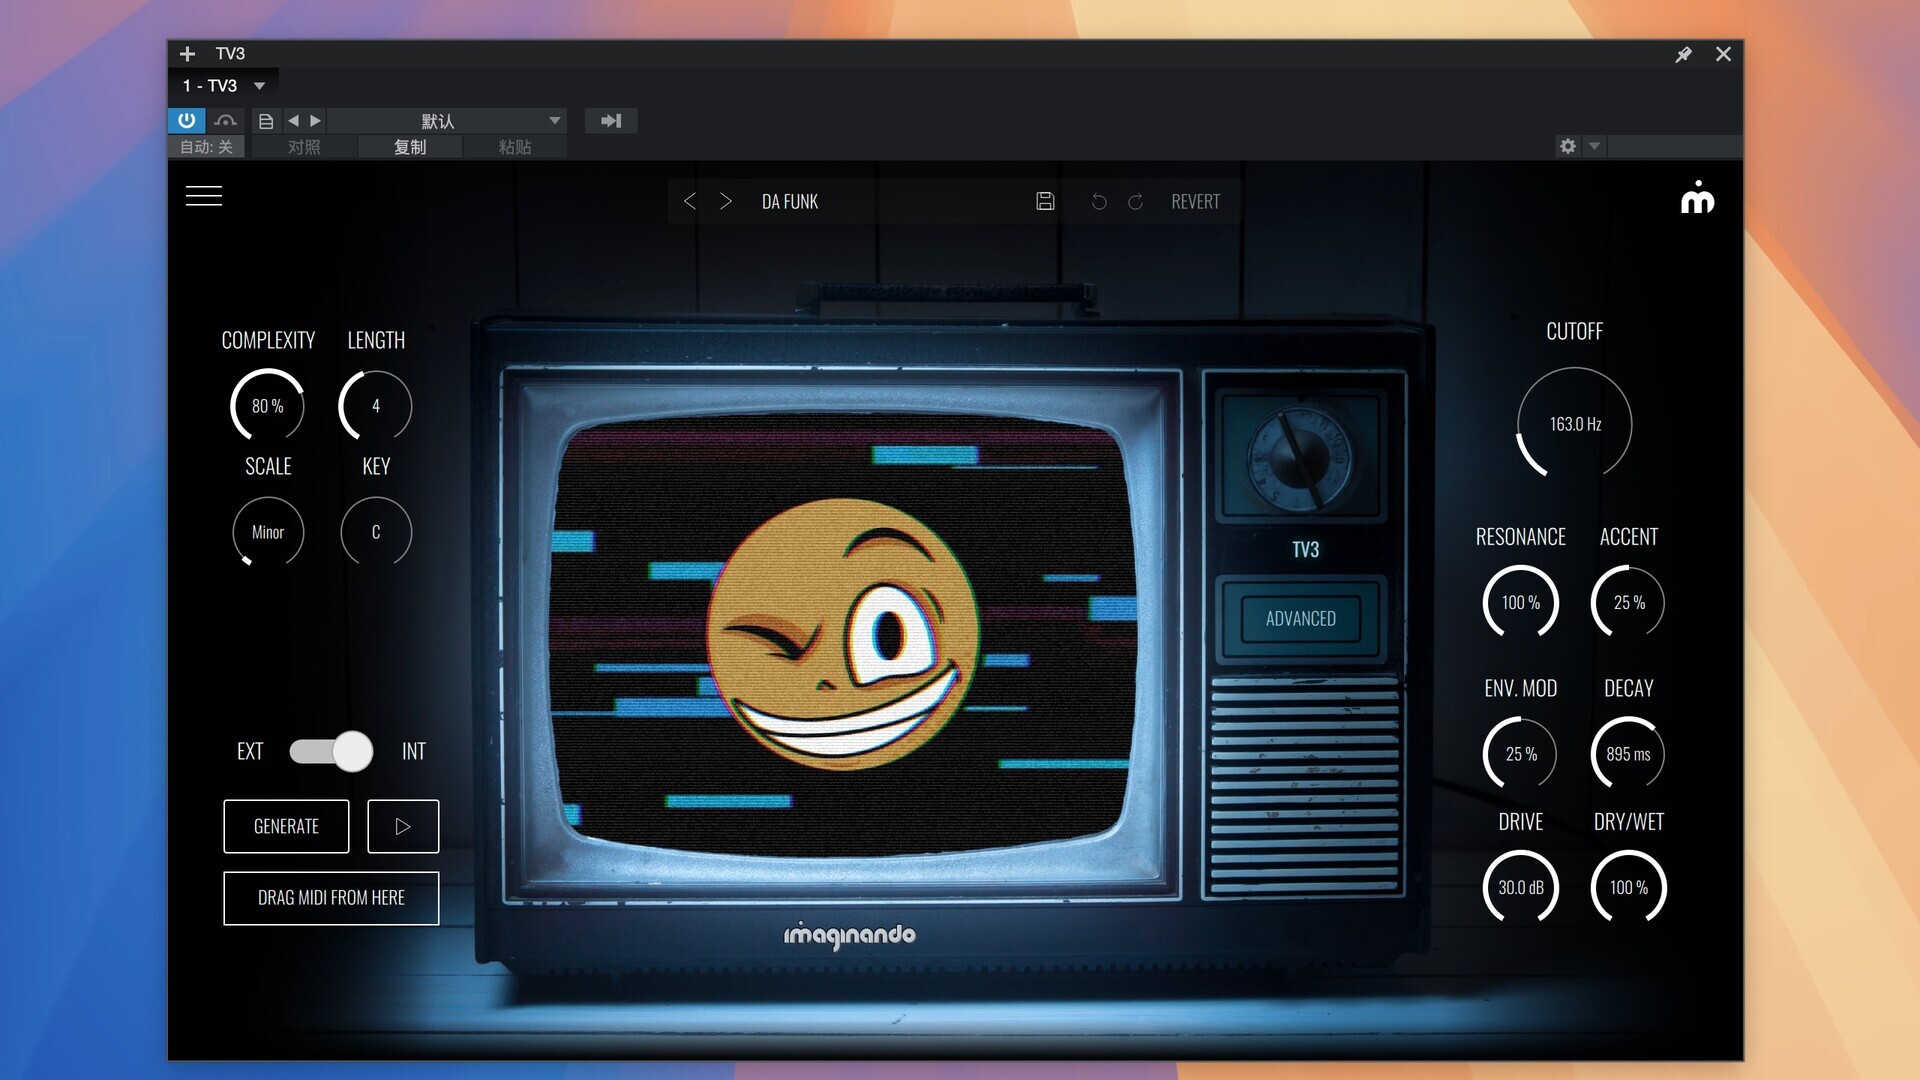Image resolution: width=1920 pixels, height=1080 pixels.
Task: Save the current preset
Action: point(1045,201)
